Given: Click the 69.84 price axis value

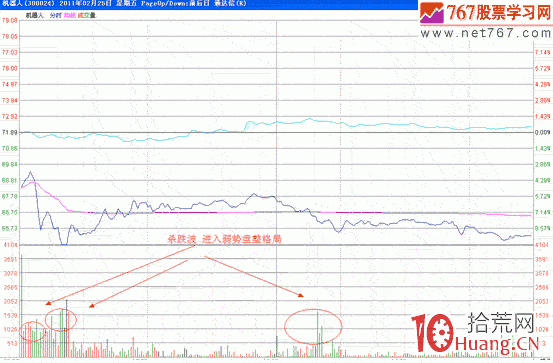Looking at the screenshot, I should (10, 164).
